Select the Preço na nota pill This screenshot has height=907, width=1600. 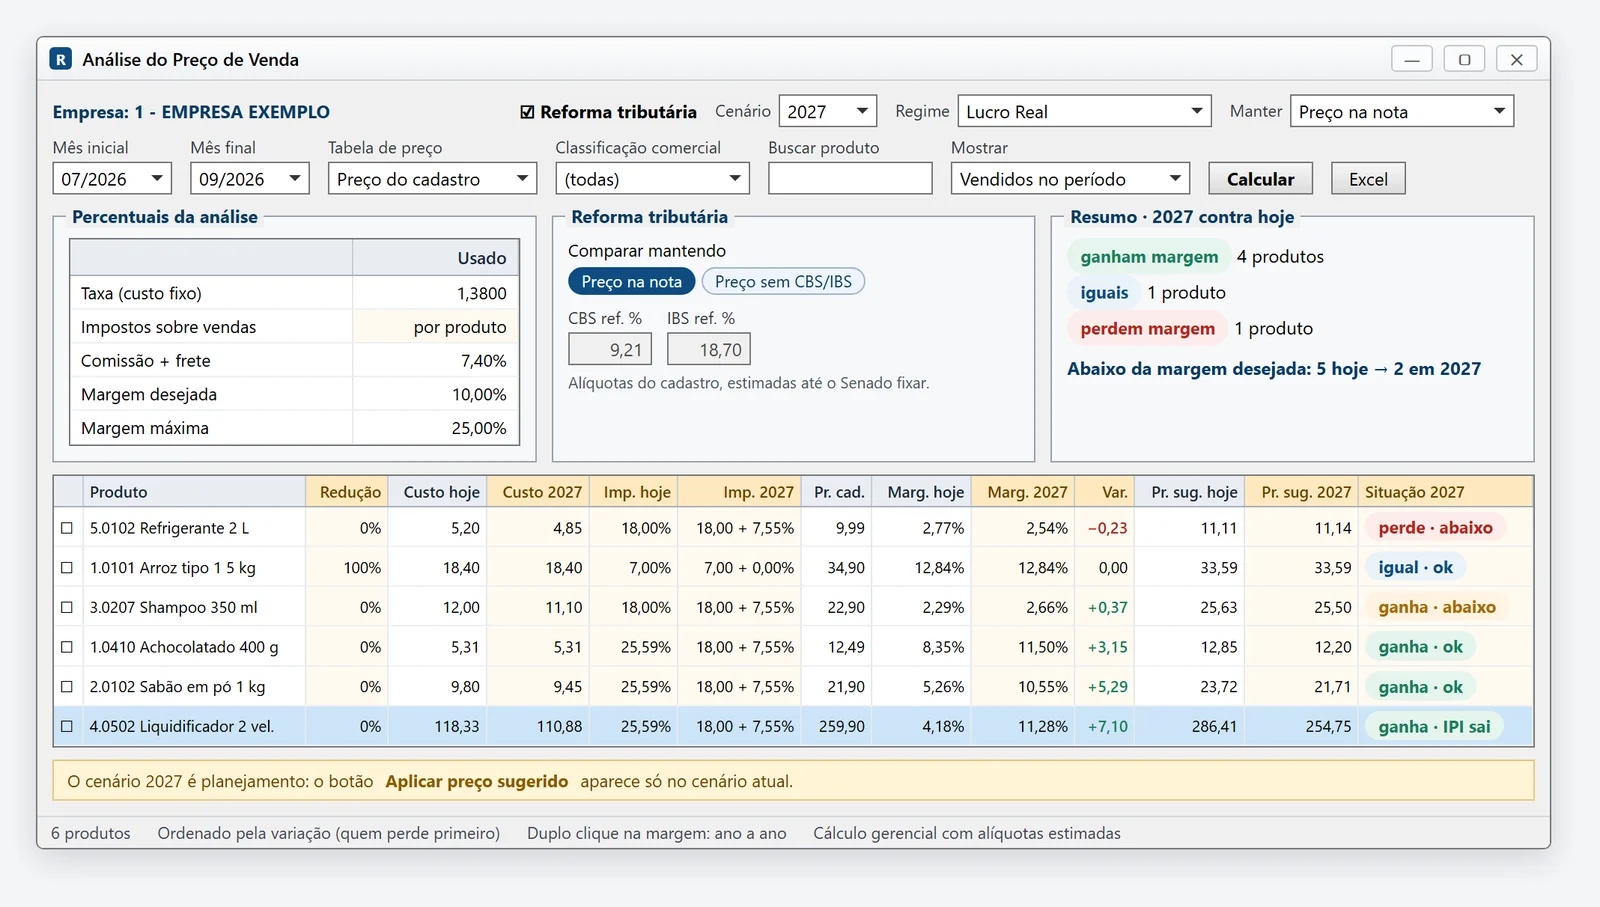point(631,282)
